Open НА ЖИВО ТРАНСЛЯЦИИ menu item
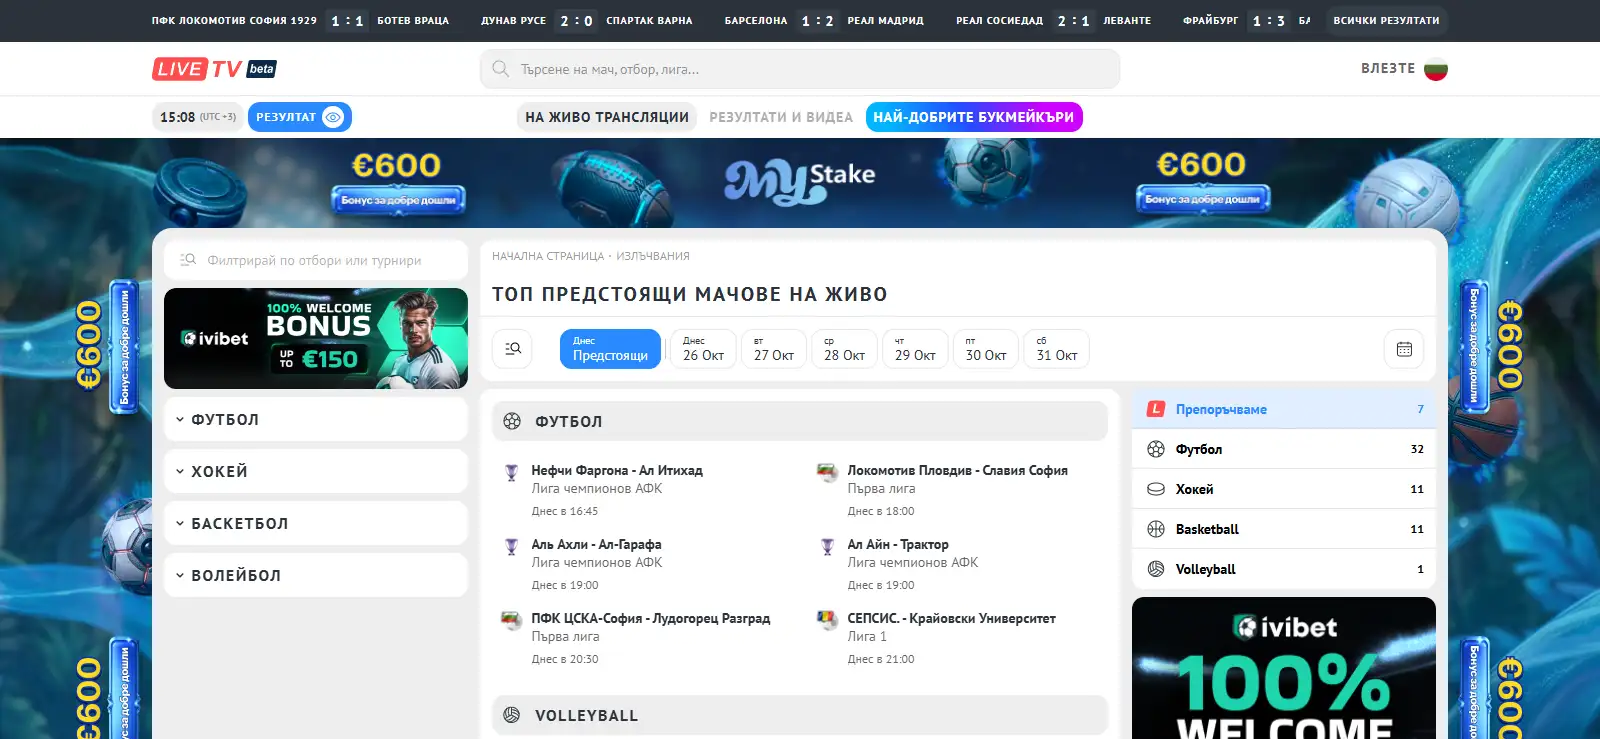1600x739 pixels. [x=607, y=117]
